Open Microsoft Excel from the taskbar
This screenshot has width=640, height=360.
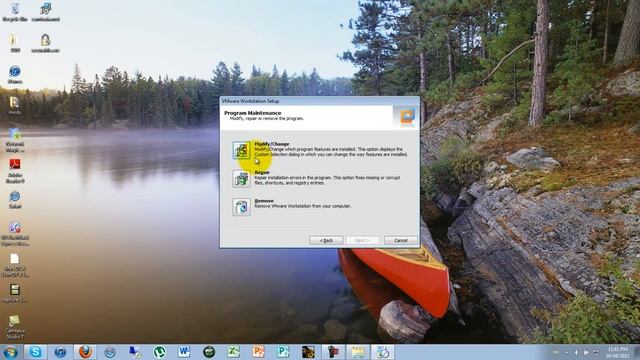tap(234, 352)
